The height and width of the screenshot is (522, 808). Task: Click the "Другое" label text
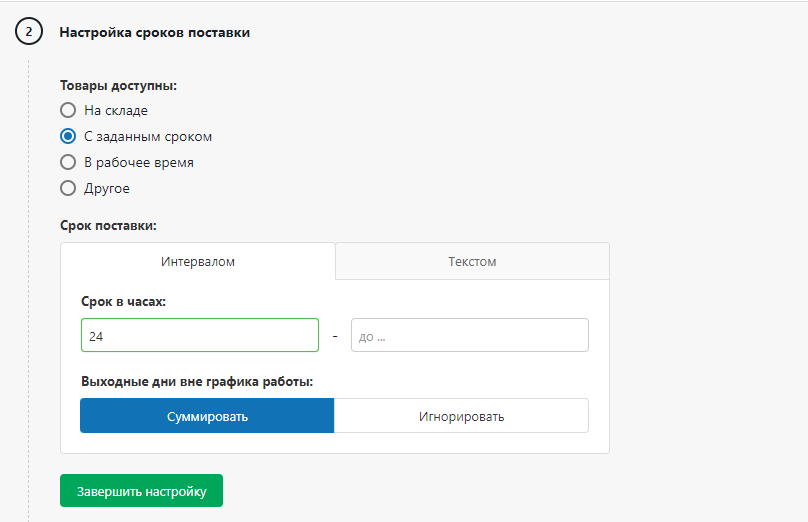pyautogui.click(x=107, y=188)
